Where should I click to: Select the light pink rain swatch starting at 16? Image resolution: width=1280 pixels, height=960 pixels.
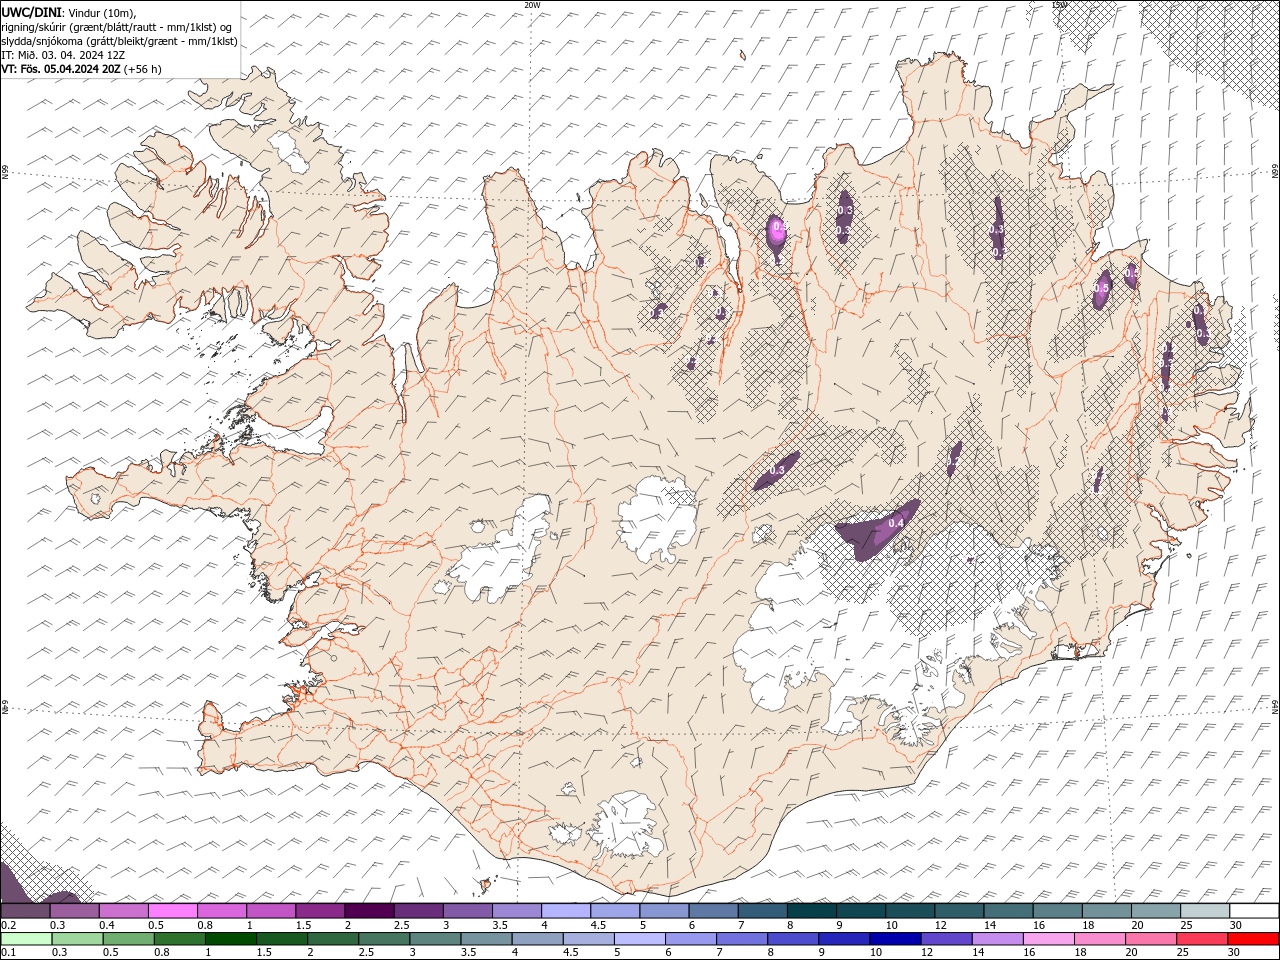click(1048, 939)
